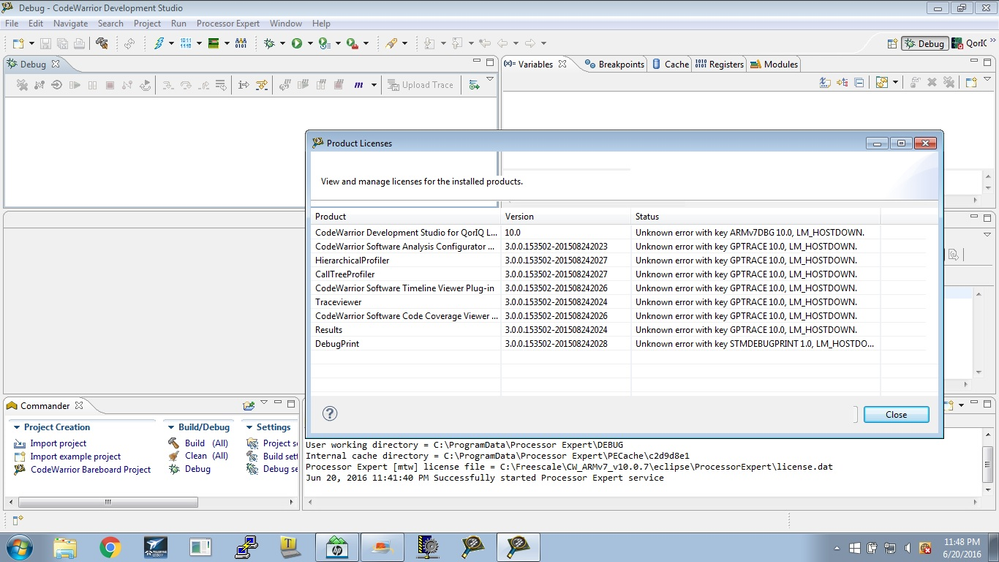
Task: Open Debug view menu triangle
Action: [490, 79]
